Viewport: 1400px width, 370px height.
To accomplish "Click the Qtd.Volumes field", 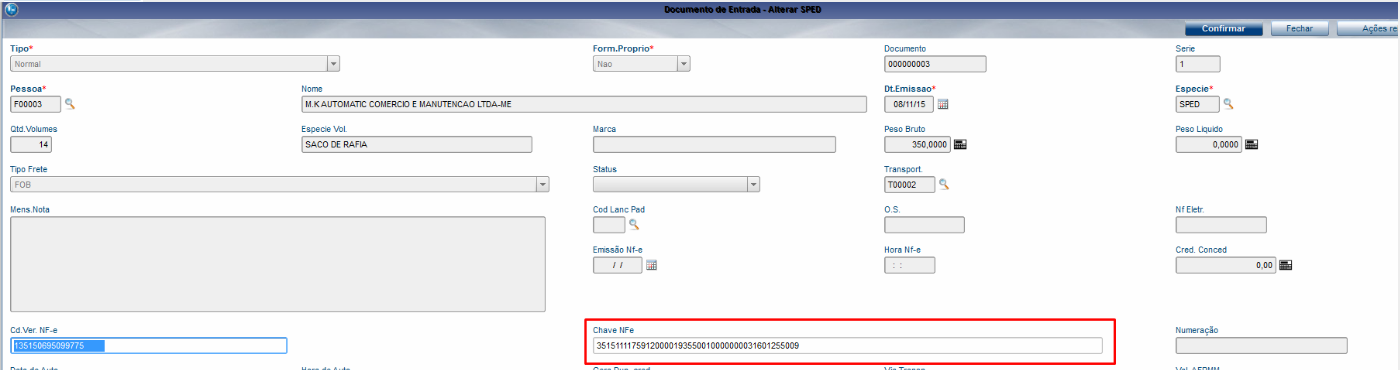I will point(31,144).
